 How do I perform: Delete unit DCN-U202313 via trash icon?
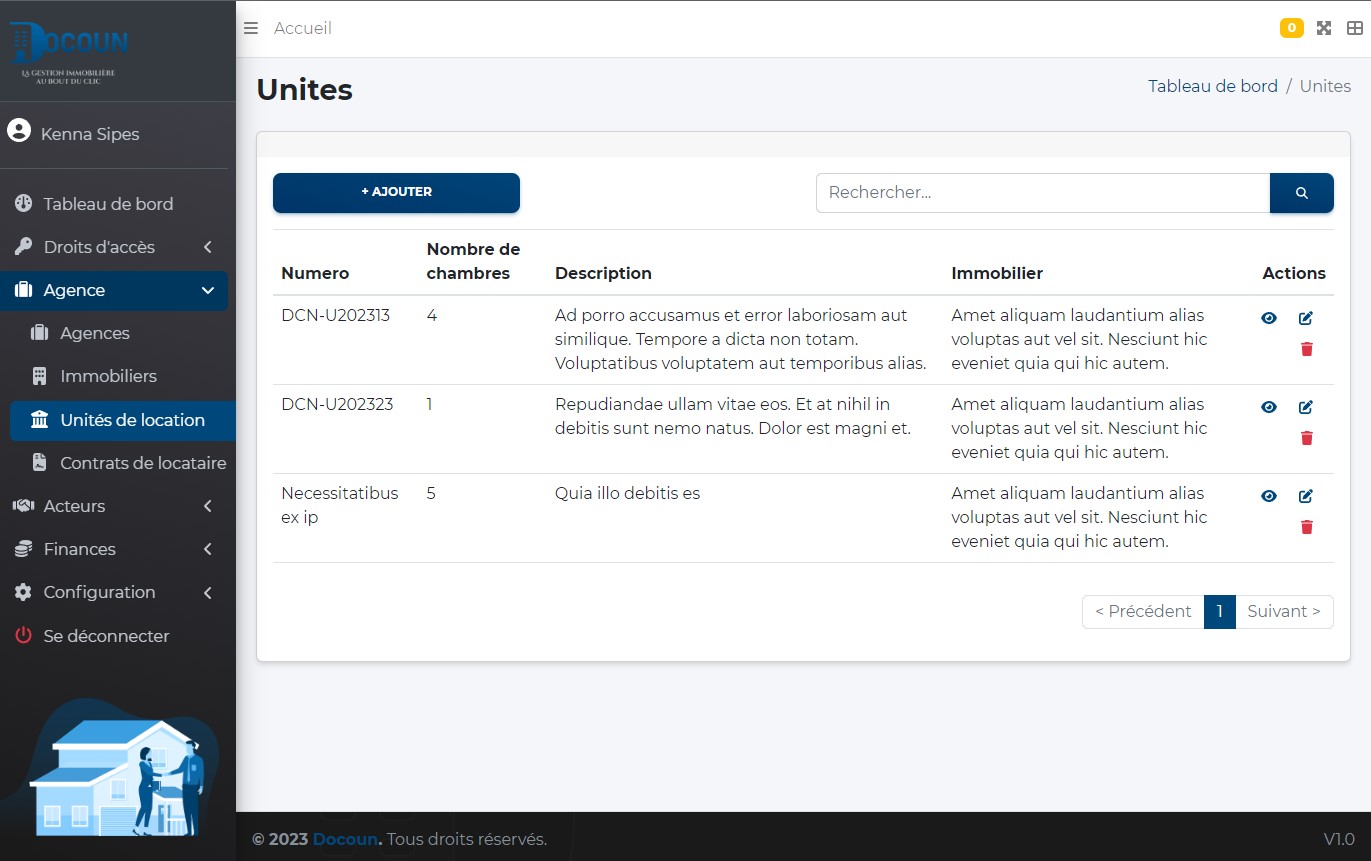(x=1306, y=349)
